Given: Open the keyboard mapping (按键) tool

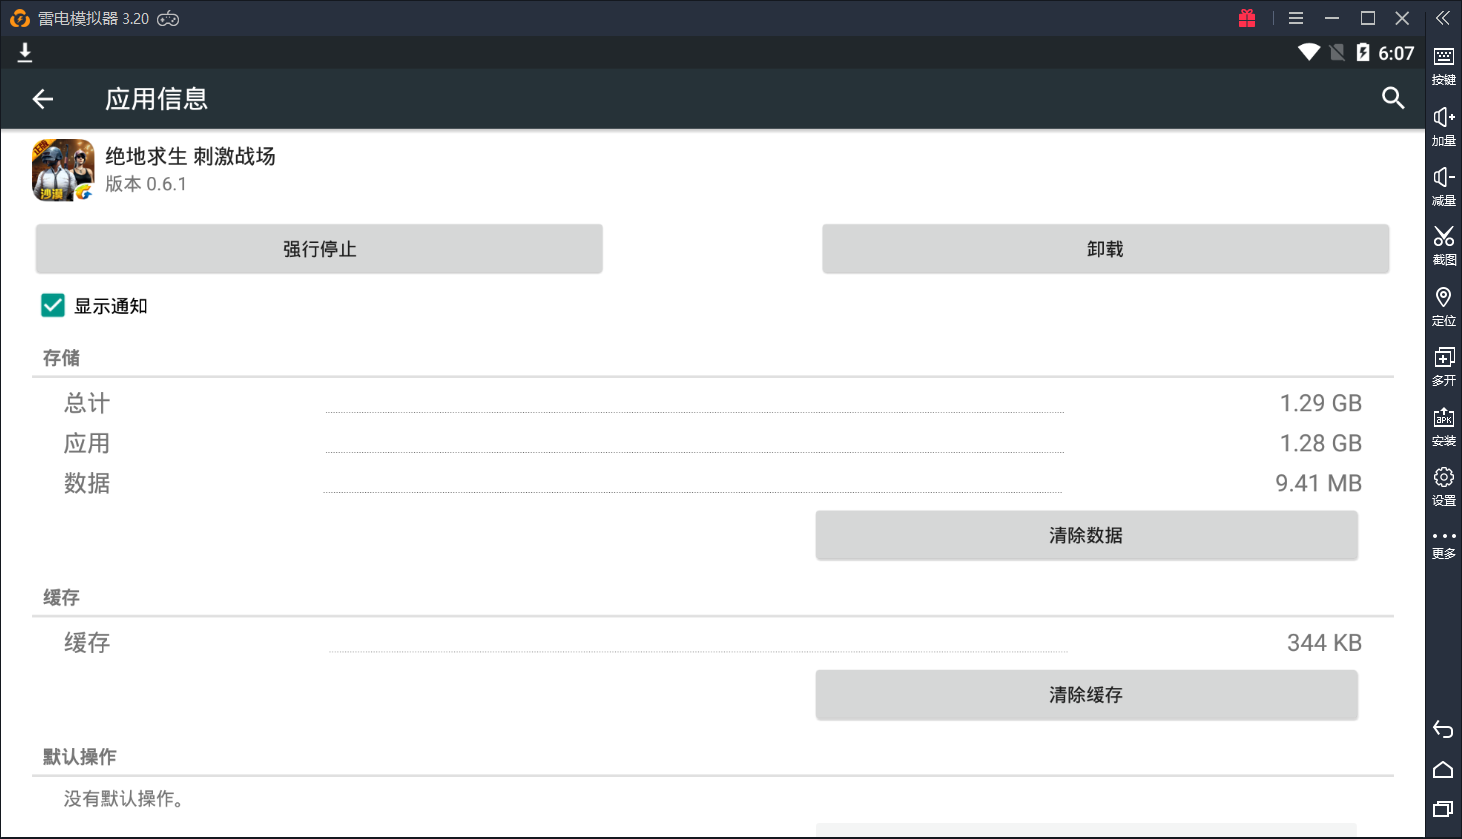Looking at the screenshot, I should [x=1443, y=64].
